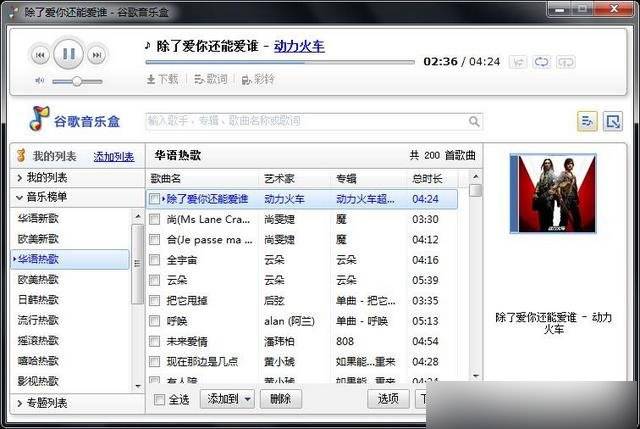This screenshot has height=429, width=640.
Task: Tick the checkbox next to 未来爱情
Action: point(154,341)
